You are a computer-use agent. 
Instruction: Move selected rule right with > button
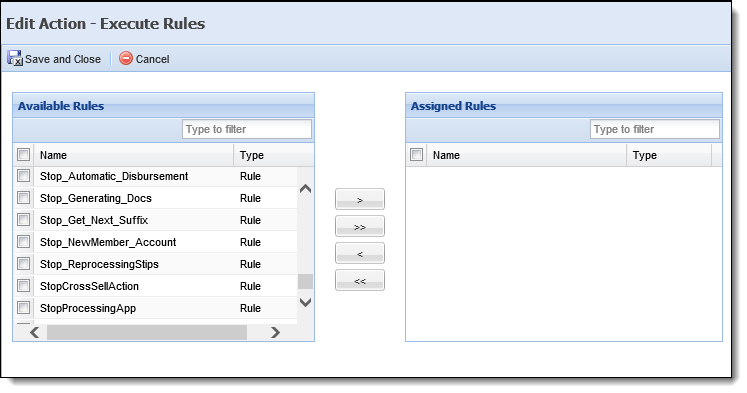360,199
